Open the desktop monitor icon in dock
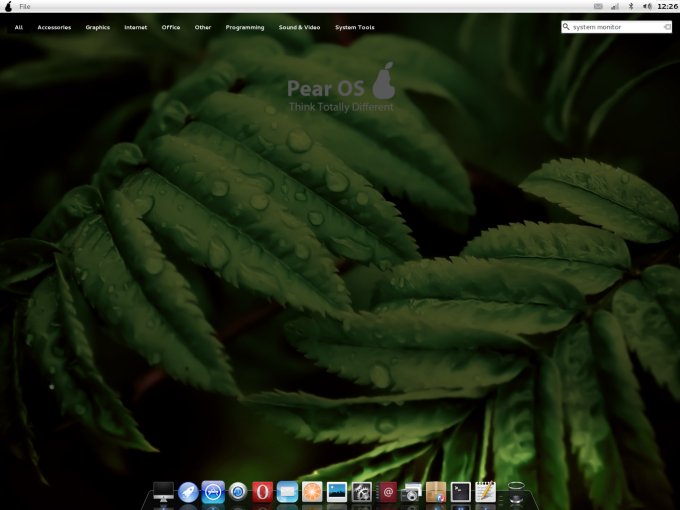Viewport: 680px width, 510px height. (163, 492)
